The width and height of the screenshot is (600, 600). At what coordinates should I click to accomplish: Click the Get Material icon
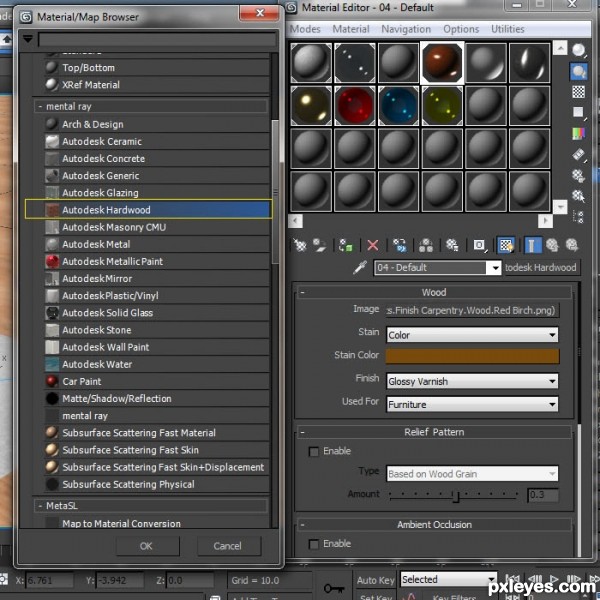pos(300,245)
